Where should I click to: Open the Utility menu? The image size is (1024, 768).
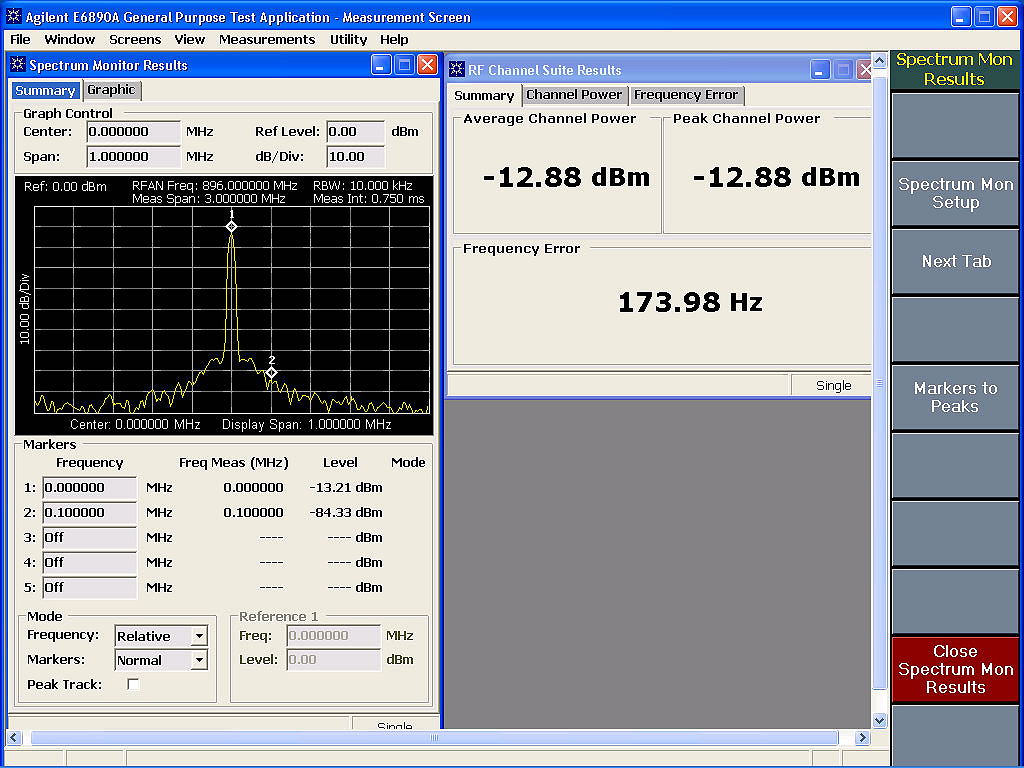click(x=348, y=39)
